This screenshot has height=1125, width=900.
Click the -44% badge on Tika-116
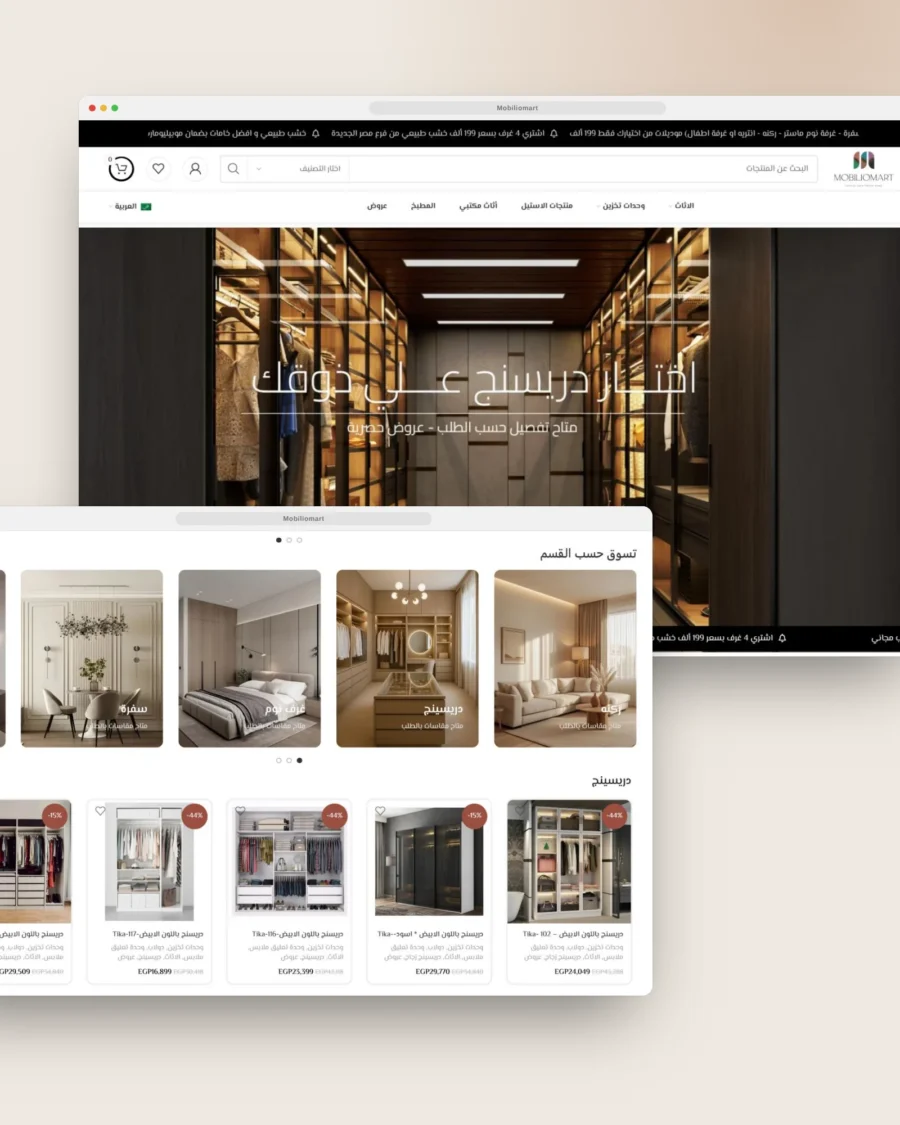tap(334, 815)
